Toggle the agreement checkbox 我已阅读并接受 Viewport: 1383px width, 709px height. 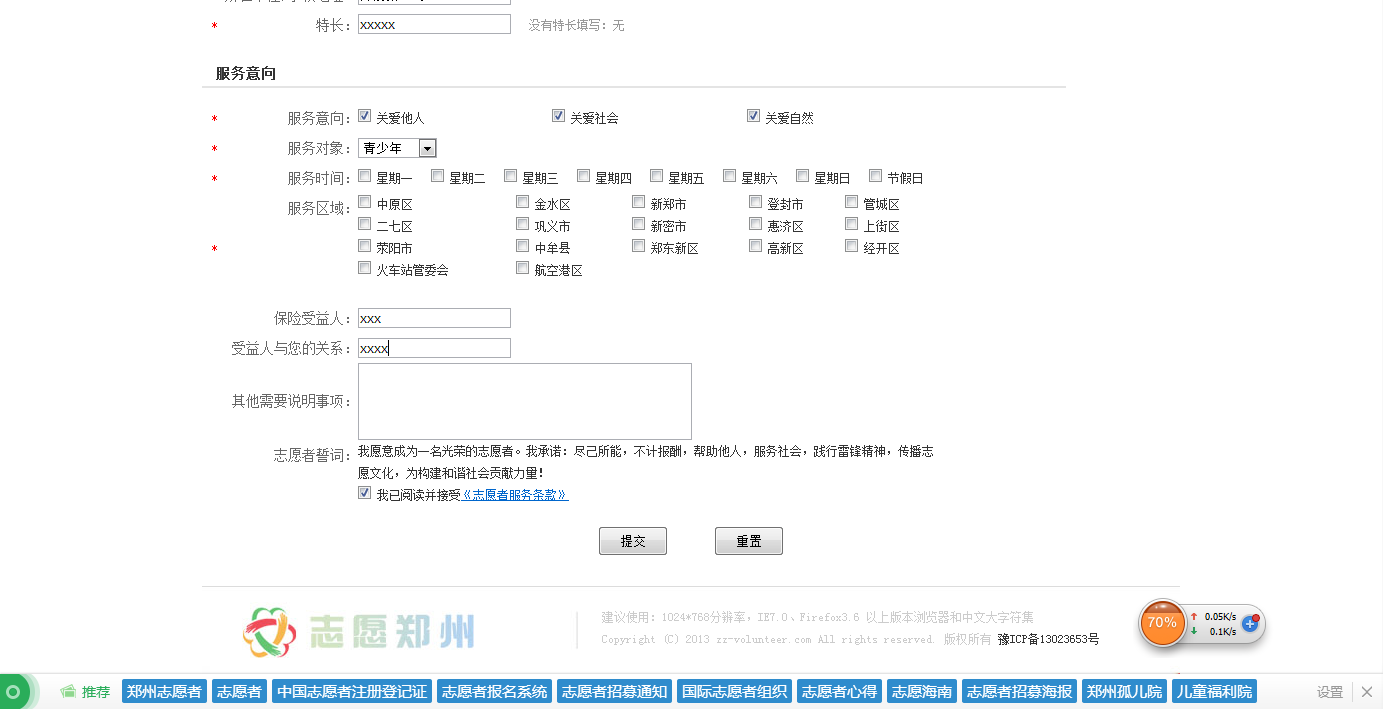365,494
